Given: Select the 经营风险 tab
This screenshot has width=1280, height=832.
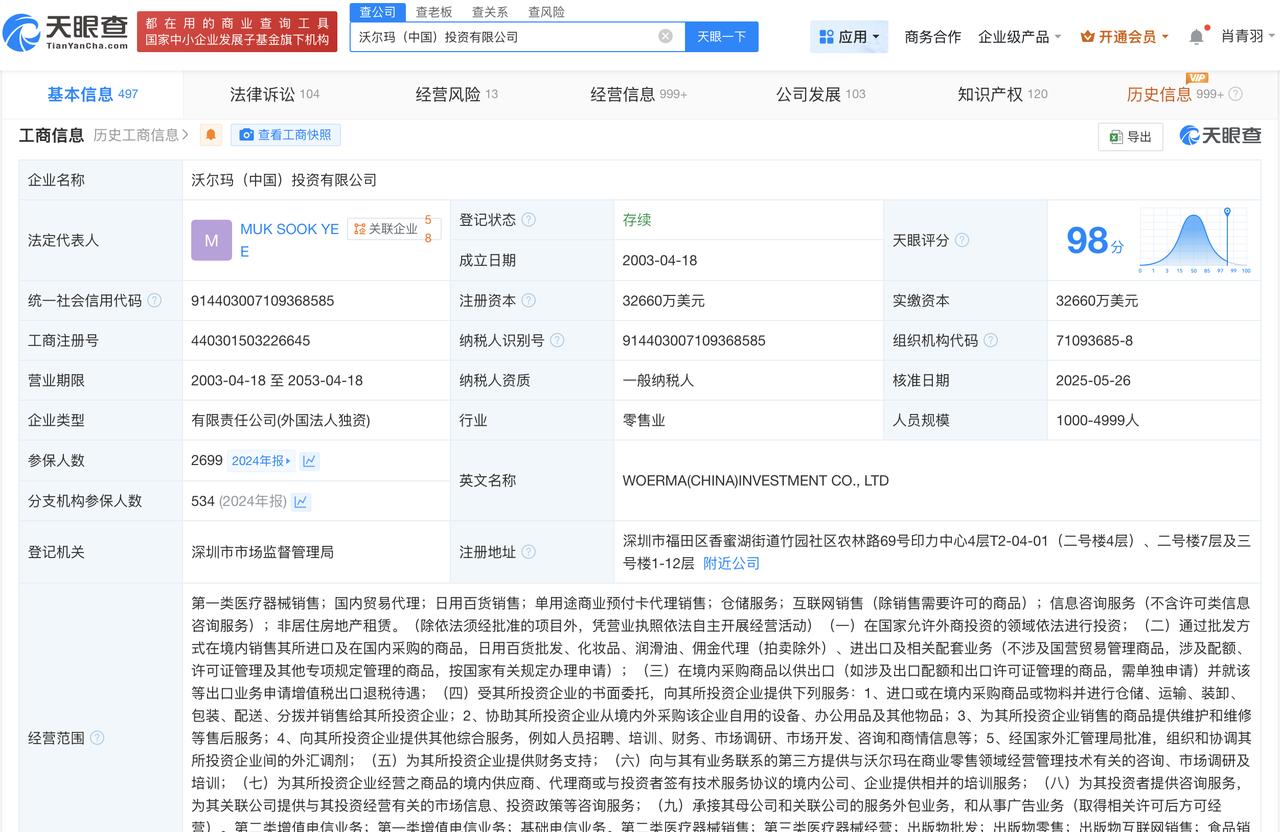Looking at the screenshot, I should [456, 94].
